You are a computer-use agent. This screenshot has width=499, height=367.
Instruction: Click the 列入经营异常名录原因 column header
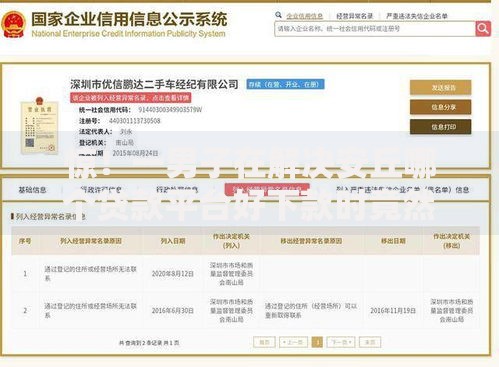tap(91, 241)
